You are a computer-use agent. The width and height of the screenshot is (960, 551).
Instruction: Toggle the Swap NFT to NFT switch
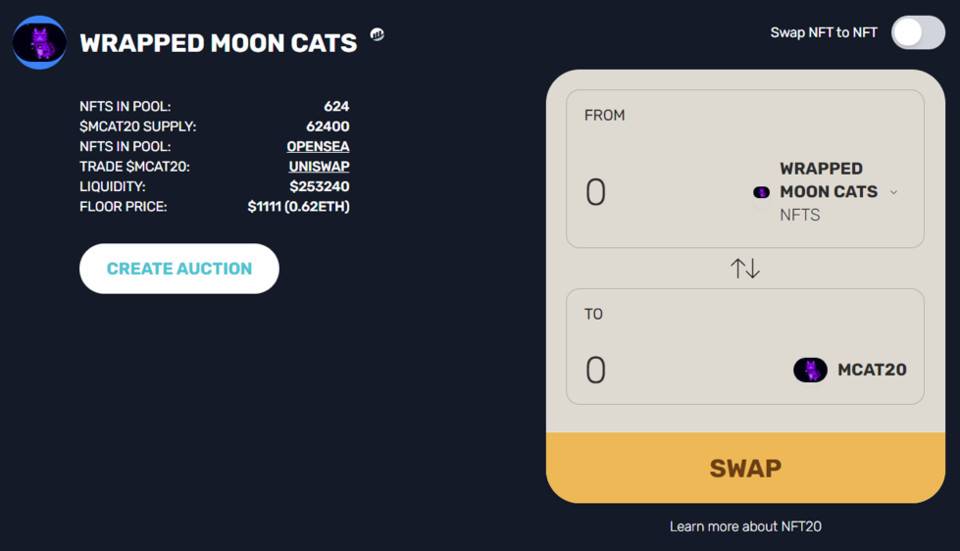coord(918,33)
